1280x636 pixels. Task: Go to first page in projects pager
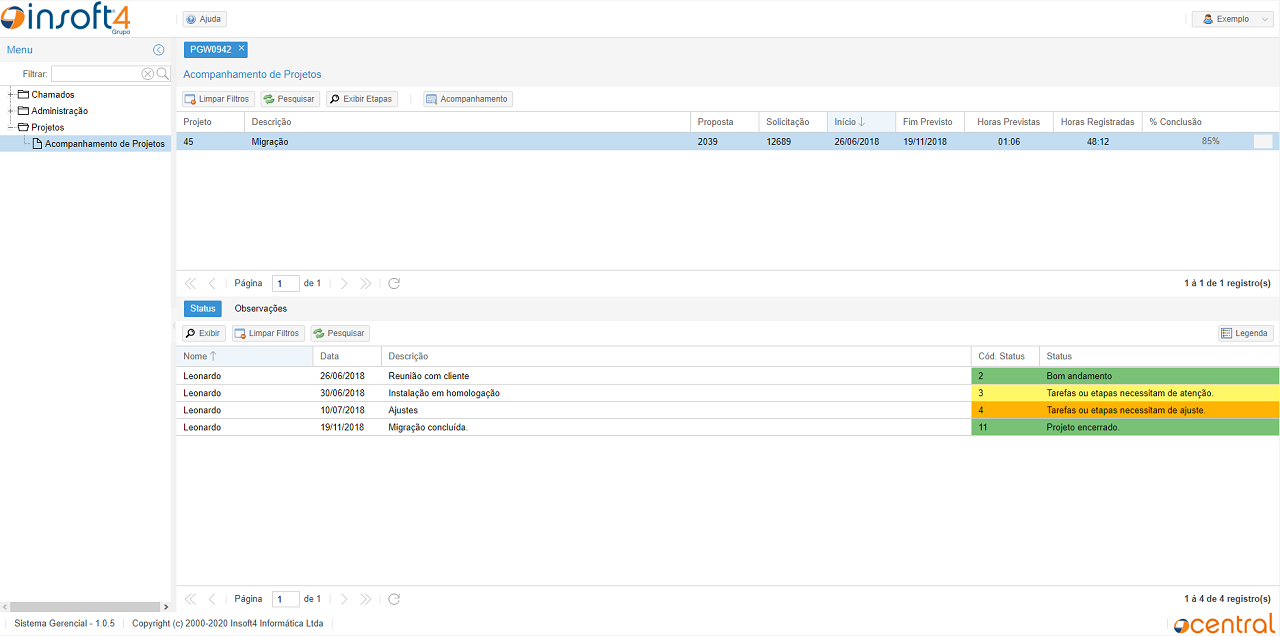pyautogui.click(x=190, y=284)
